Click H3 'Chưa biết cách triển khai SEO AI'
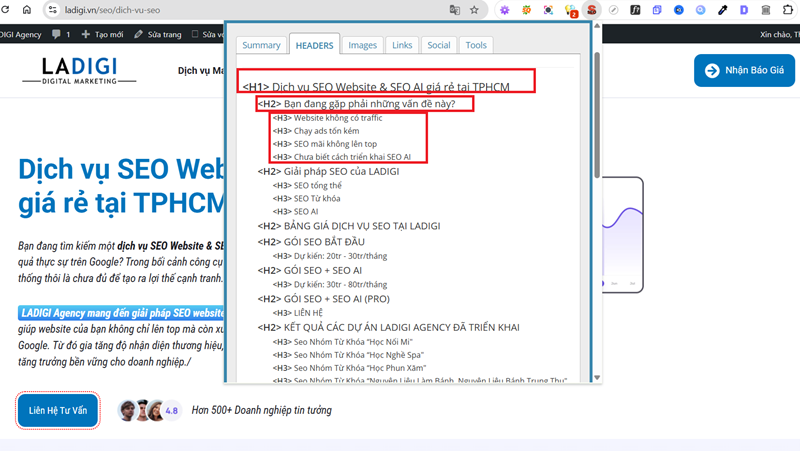800x451 pixels. pyautogui.click(x=342, y=157)
